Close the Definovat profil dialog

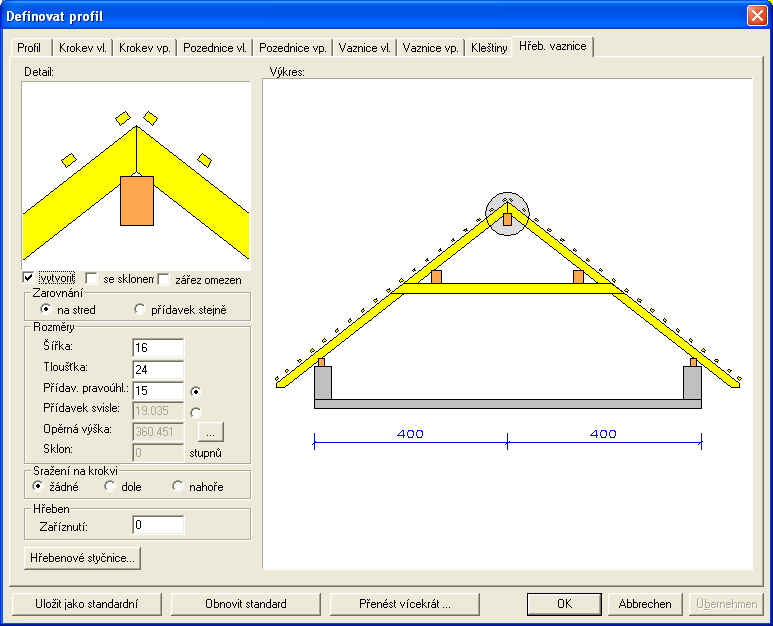click(757, 16)
